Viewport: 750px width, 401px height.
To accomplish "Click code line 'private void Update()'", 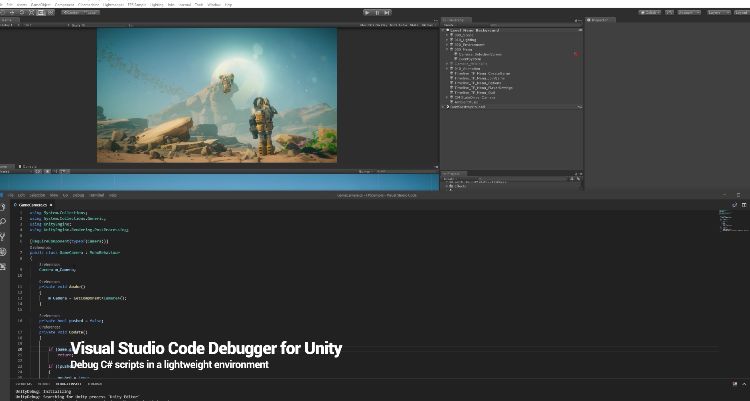I will pos(63,332).
